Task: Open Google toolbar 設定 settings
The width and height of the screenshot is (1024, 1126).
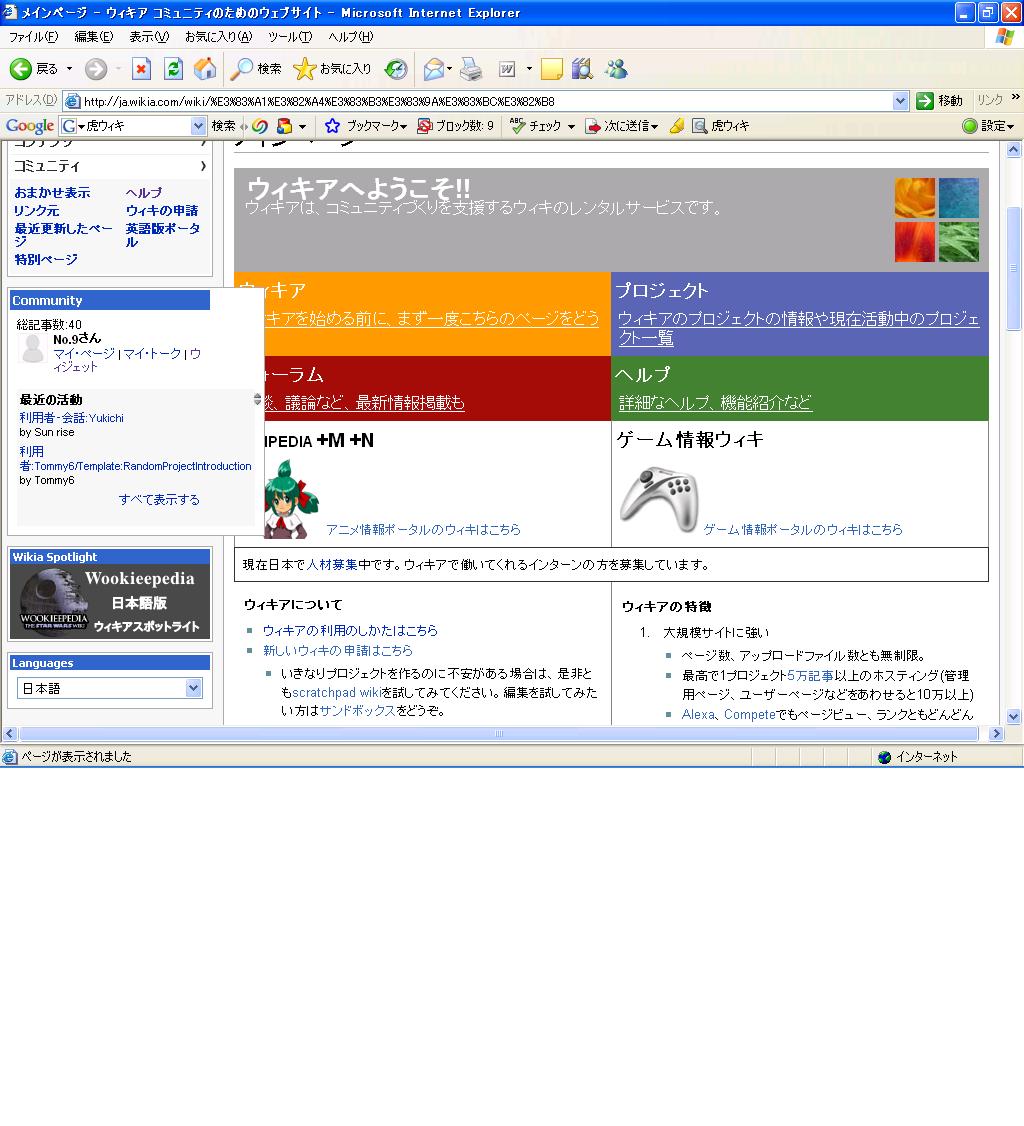Action: [988, 126]
